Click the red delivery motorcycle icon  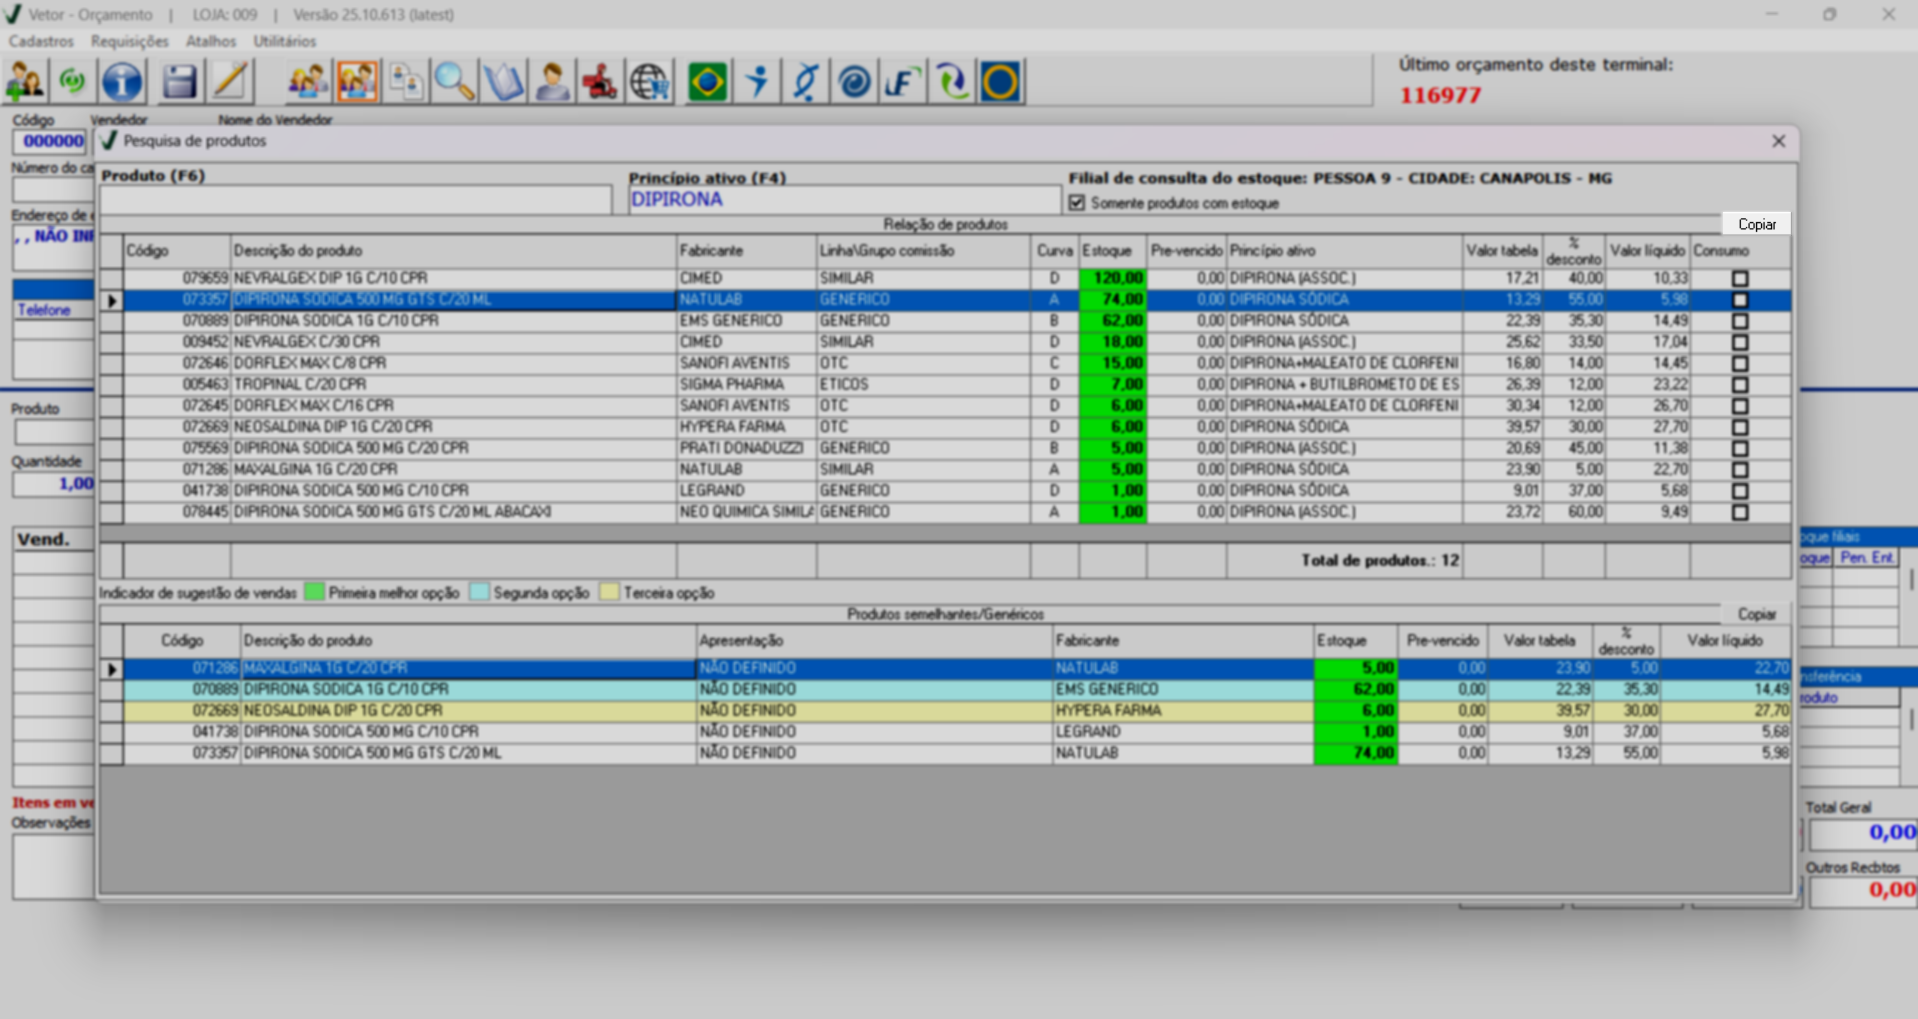[600, 82]
